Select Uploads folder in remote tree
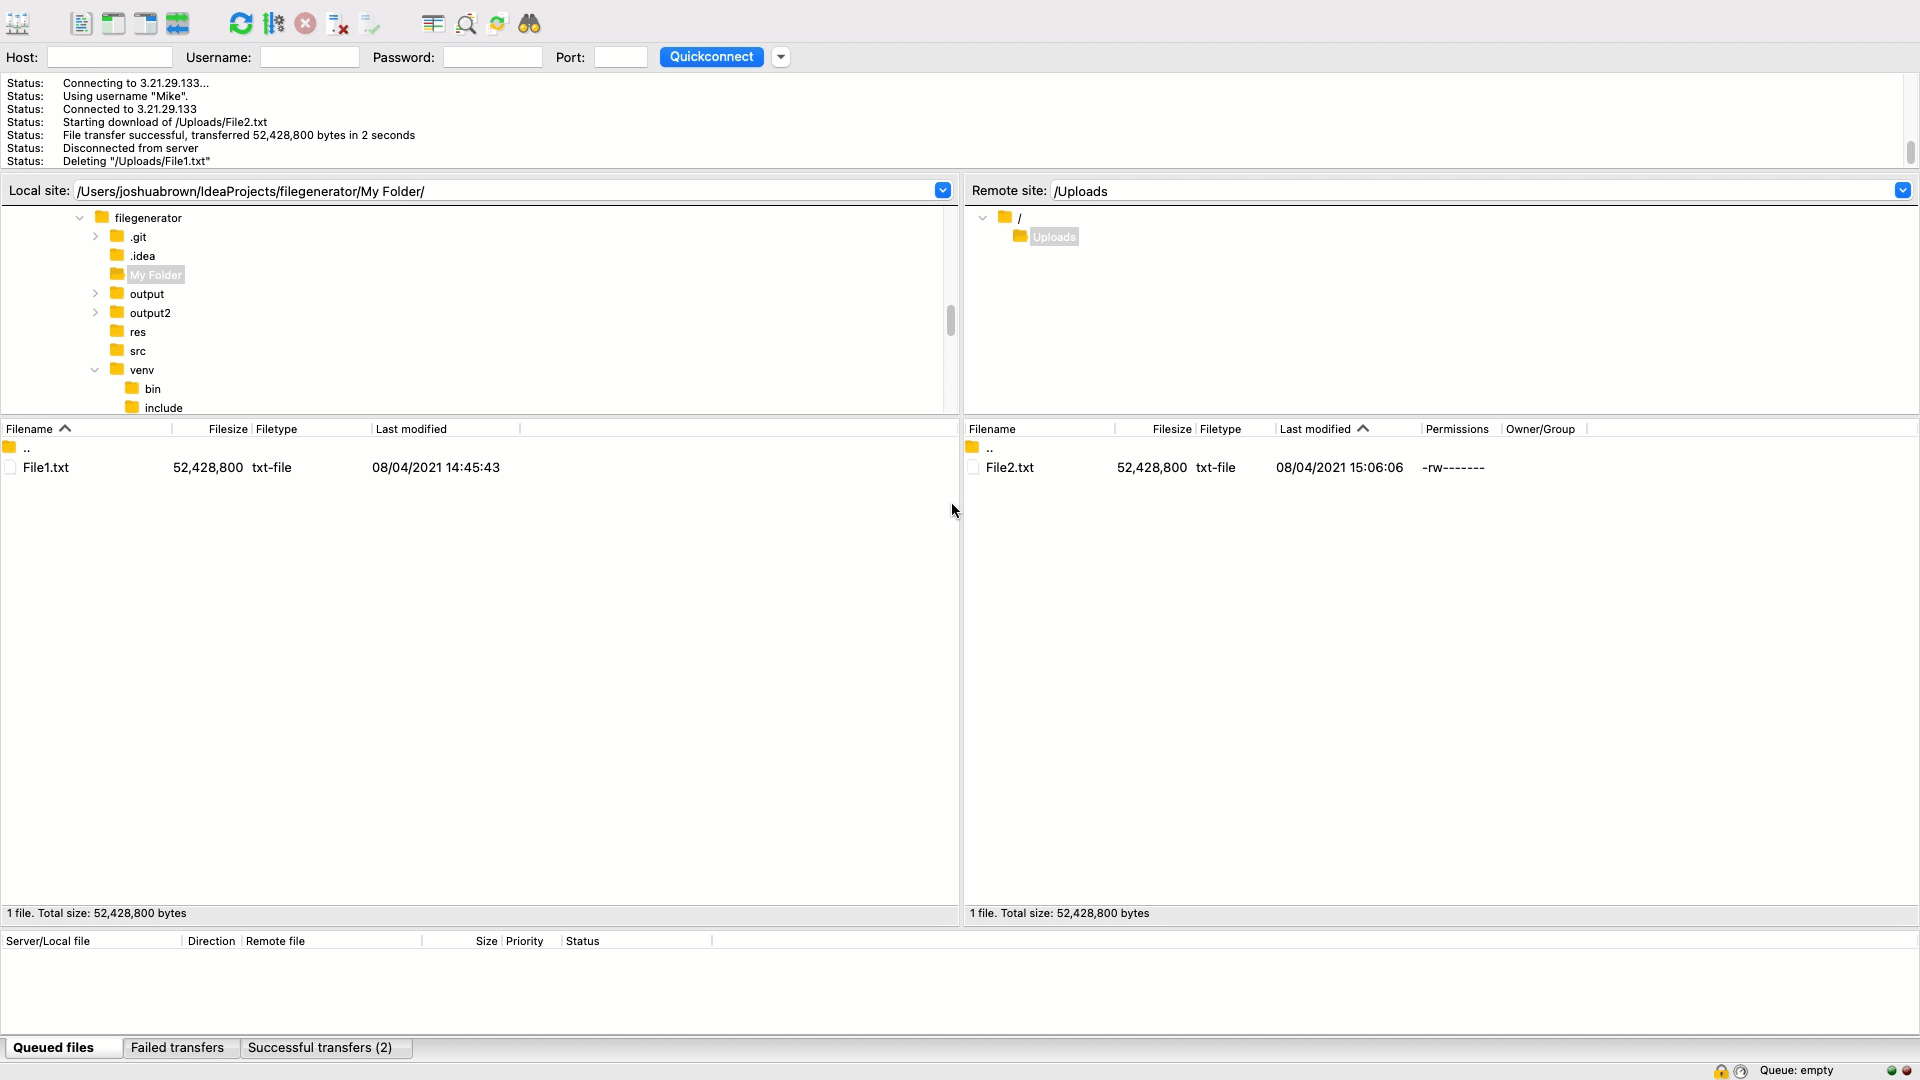This screenshot has width=1920, height=1080. (1054, 237)
